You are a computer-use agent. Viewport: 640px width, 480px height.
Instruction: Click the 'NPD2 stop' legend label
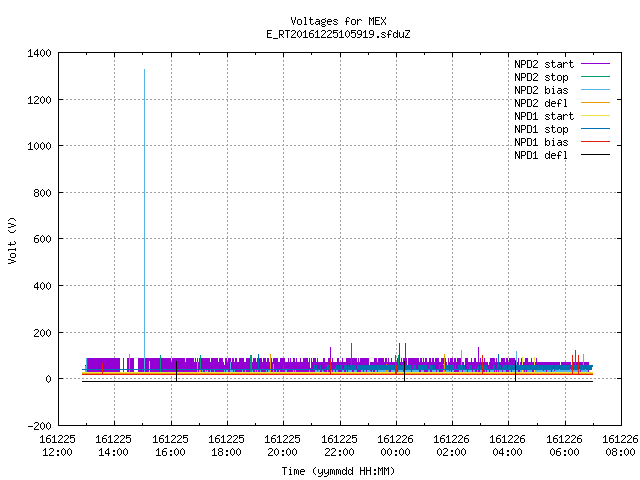541,77
